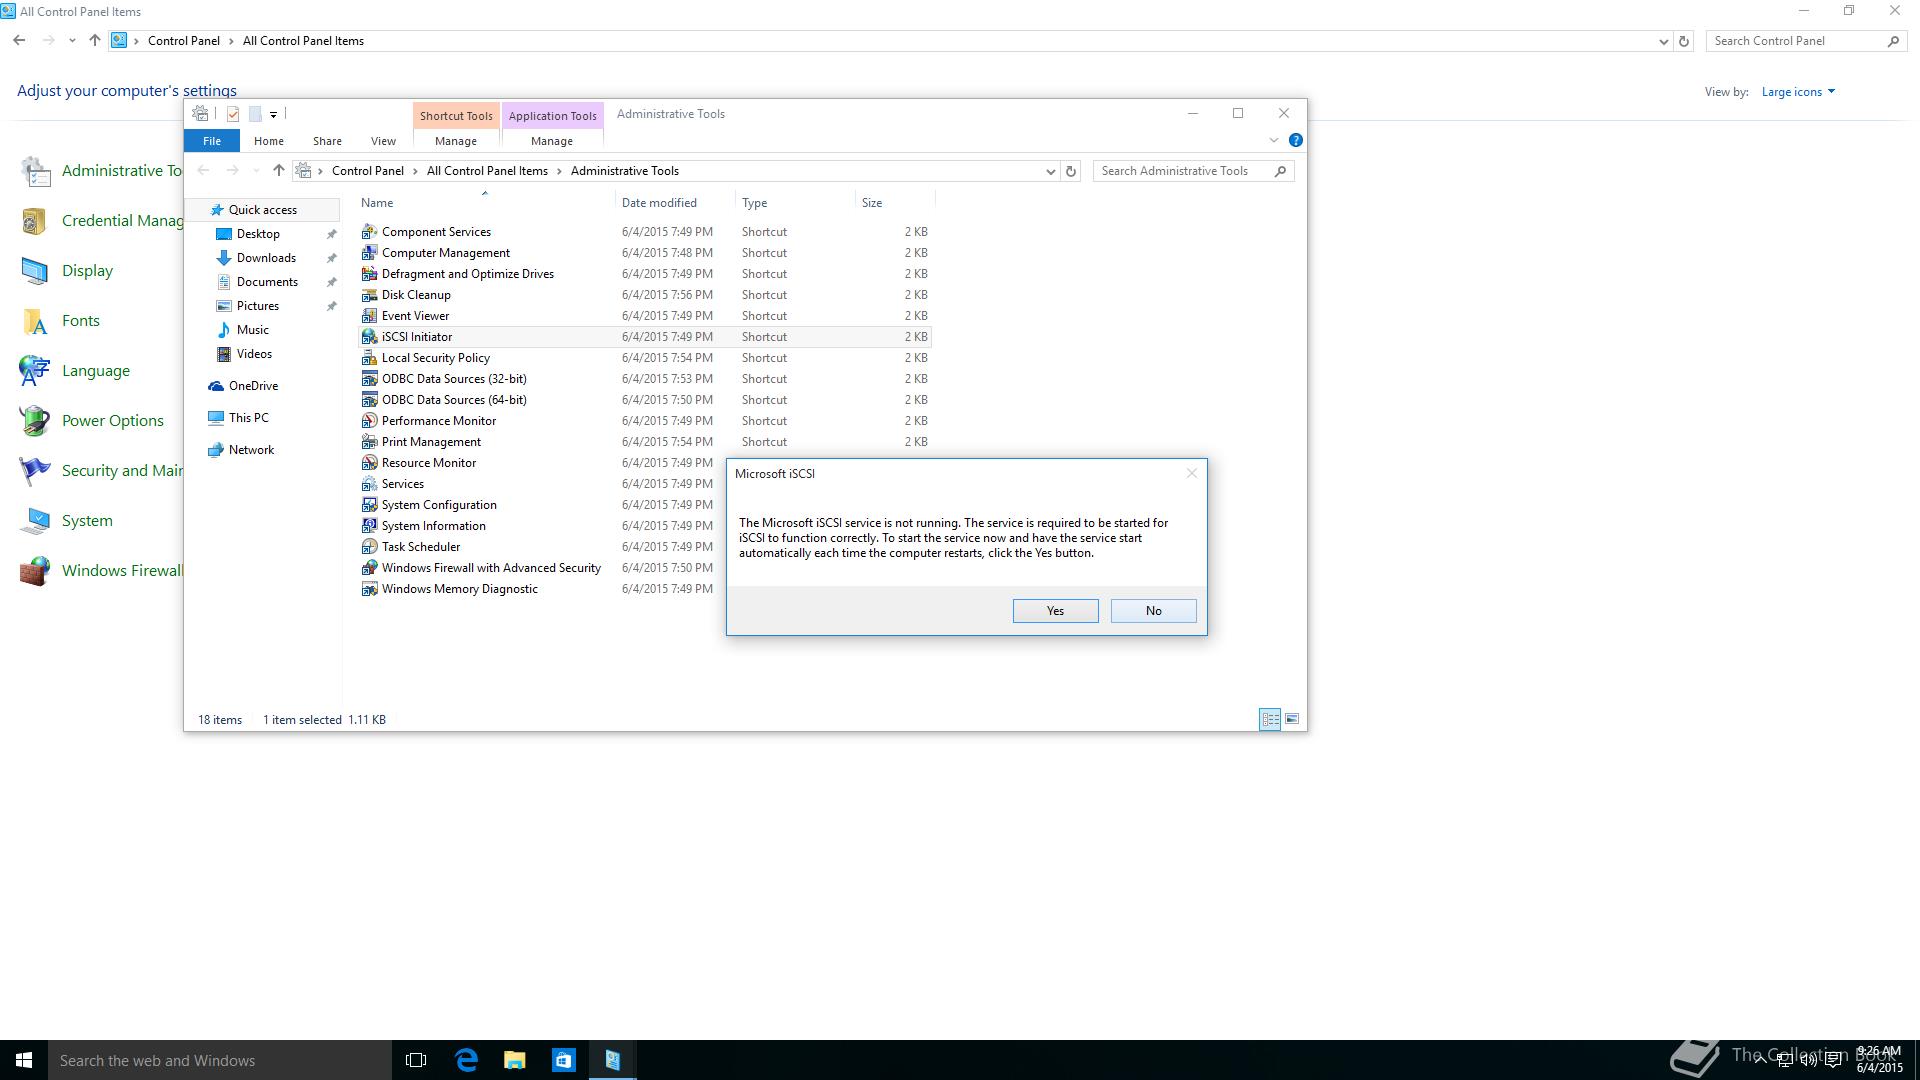Select the Disk Cleanup icon

369,295
